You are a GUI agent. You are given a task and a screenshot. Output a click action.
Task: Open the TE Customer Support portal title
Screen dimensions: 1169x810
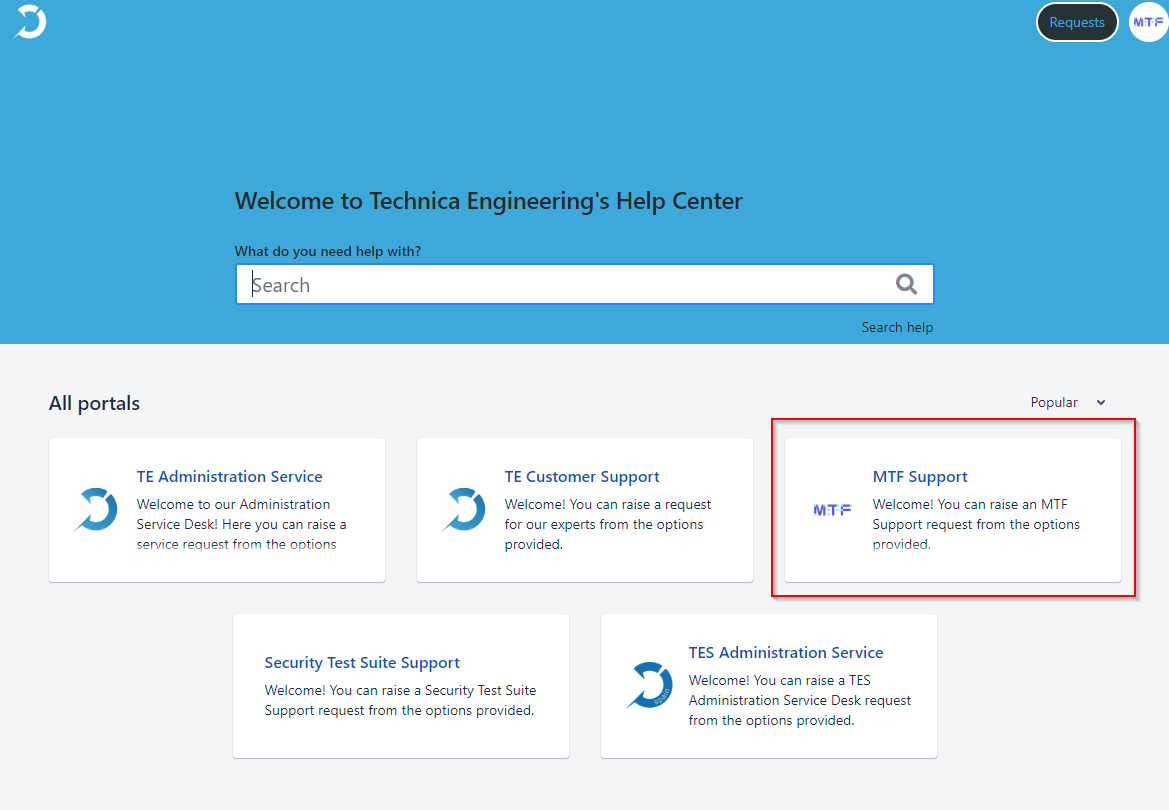click(582, 477)
